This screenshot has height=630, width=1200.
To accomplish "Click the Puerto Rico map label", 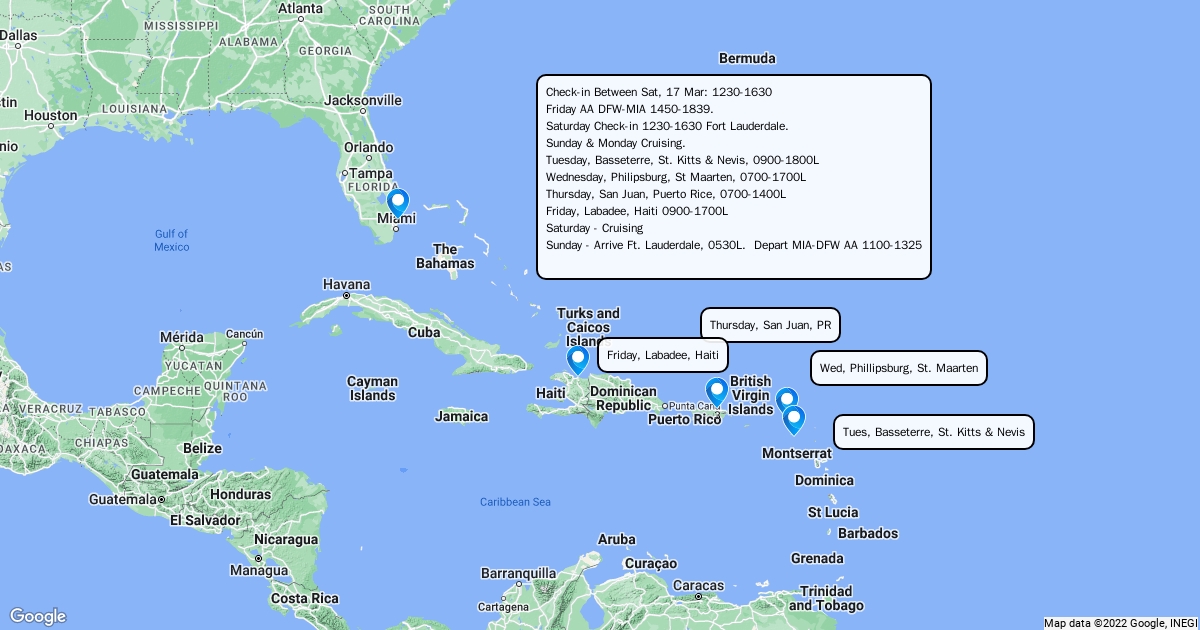I will [x=685, y=419].
